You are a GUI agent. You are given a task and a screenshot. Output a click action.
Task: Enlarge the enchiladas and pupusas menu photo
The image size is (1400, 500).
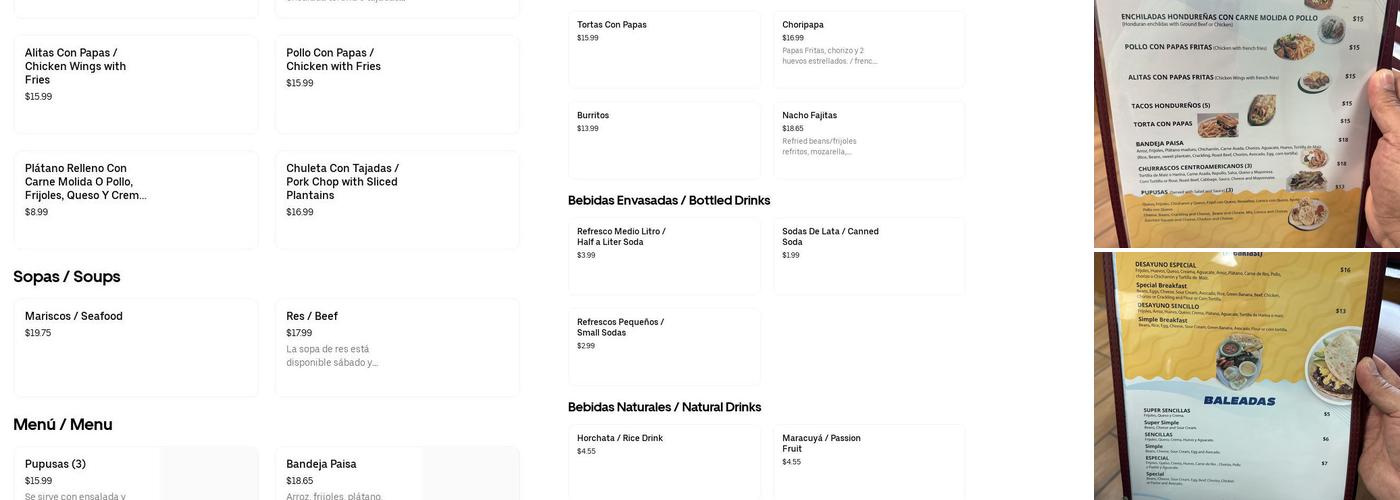[x=1246, y=123]
